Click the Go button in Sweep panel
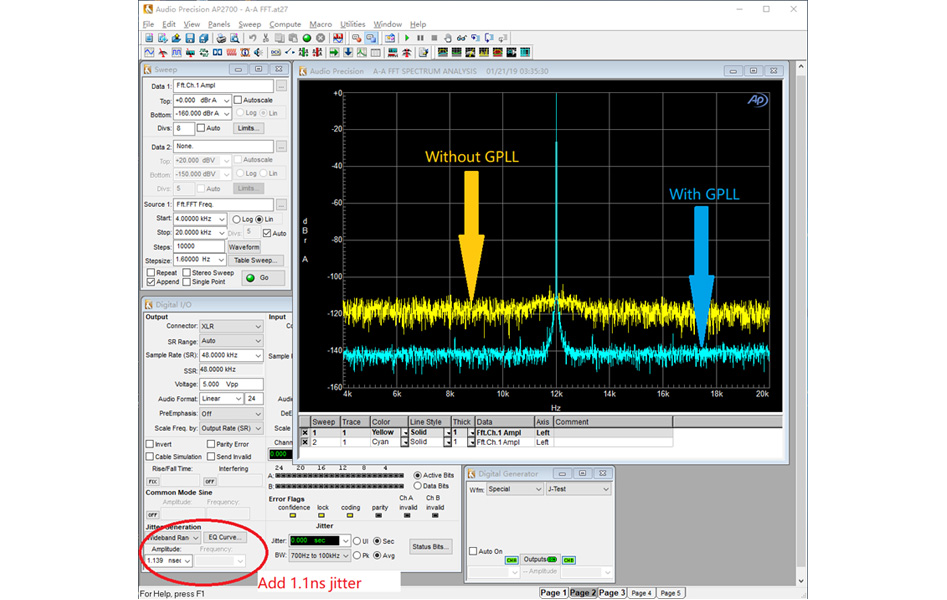This screenshot has width=947, height=600. click(263, 278)
